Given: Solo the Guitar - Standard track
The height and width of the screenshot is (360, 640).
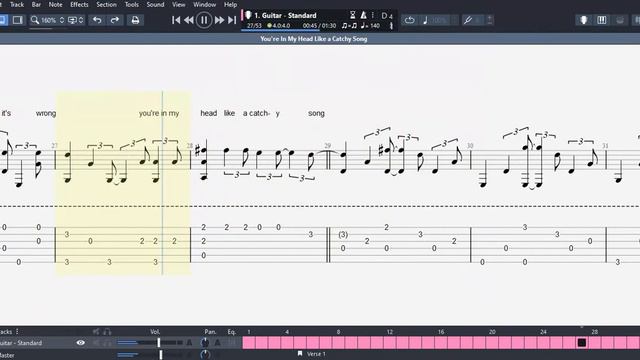Looking at the screenshot, I should [107, 343].
